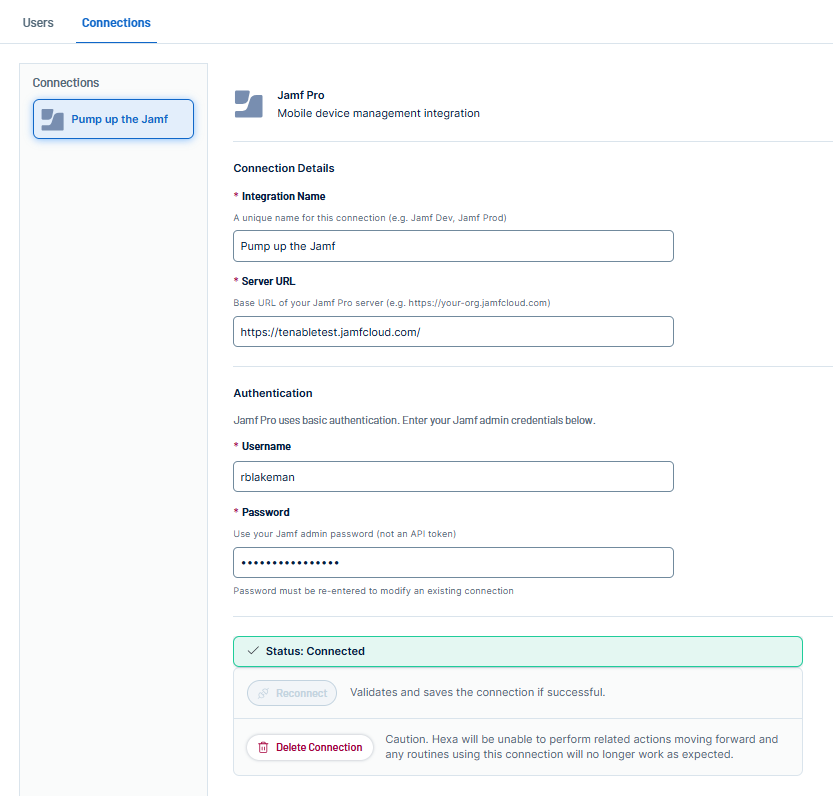Image resolution: width=833 pixels, height=796 pixels.
Task: Click the Status: Connected banner text
Action: (x=315, y=651)
